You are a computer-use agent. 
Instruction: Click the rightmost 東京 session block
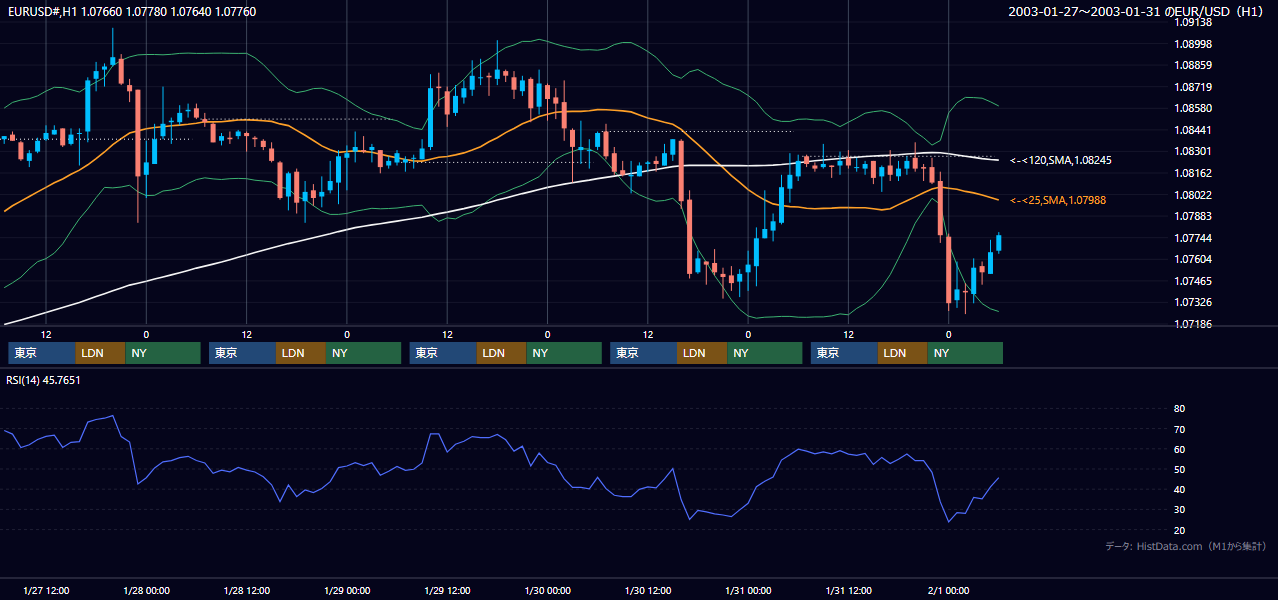tap(844, 353)
